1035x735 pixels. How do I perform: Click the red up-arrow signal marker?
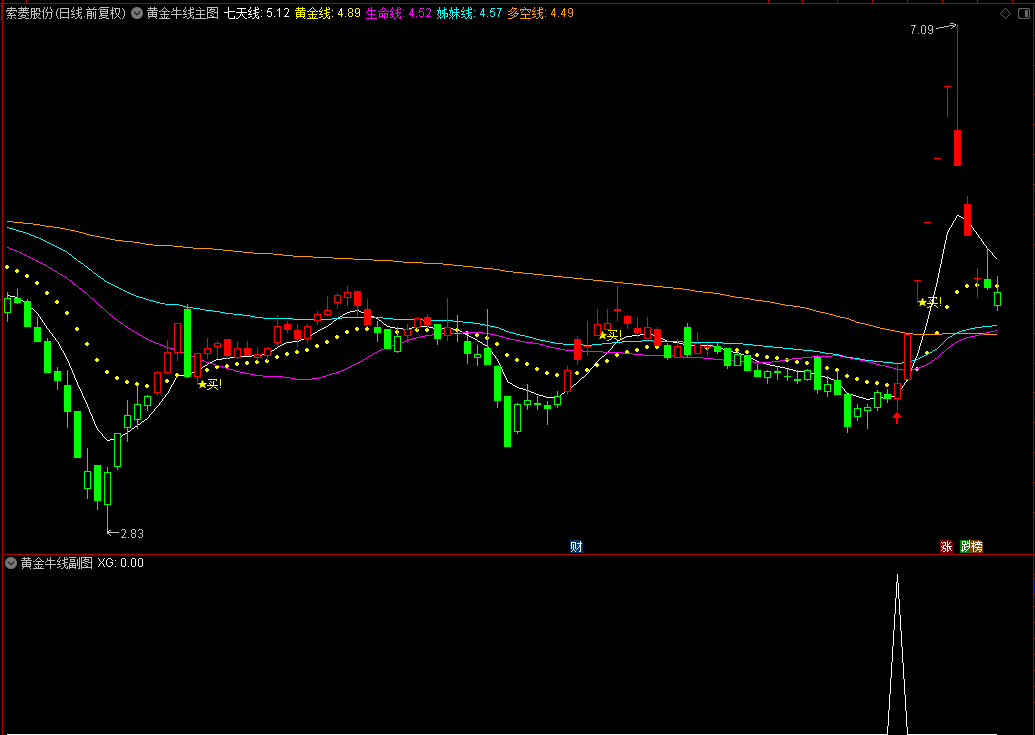896,418
